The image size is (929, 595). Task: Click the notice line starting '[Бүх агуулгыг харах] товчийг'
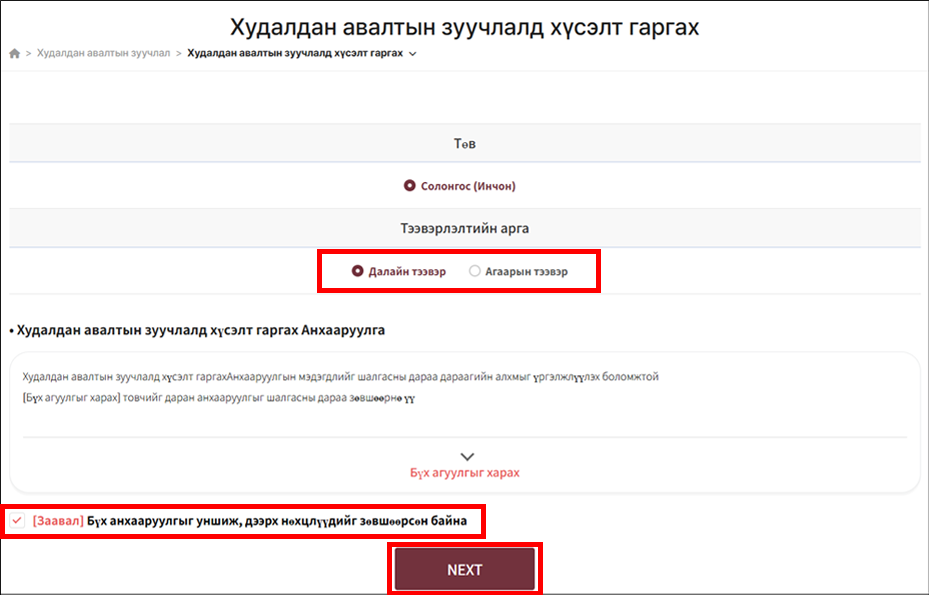[218, 397]
